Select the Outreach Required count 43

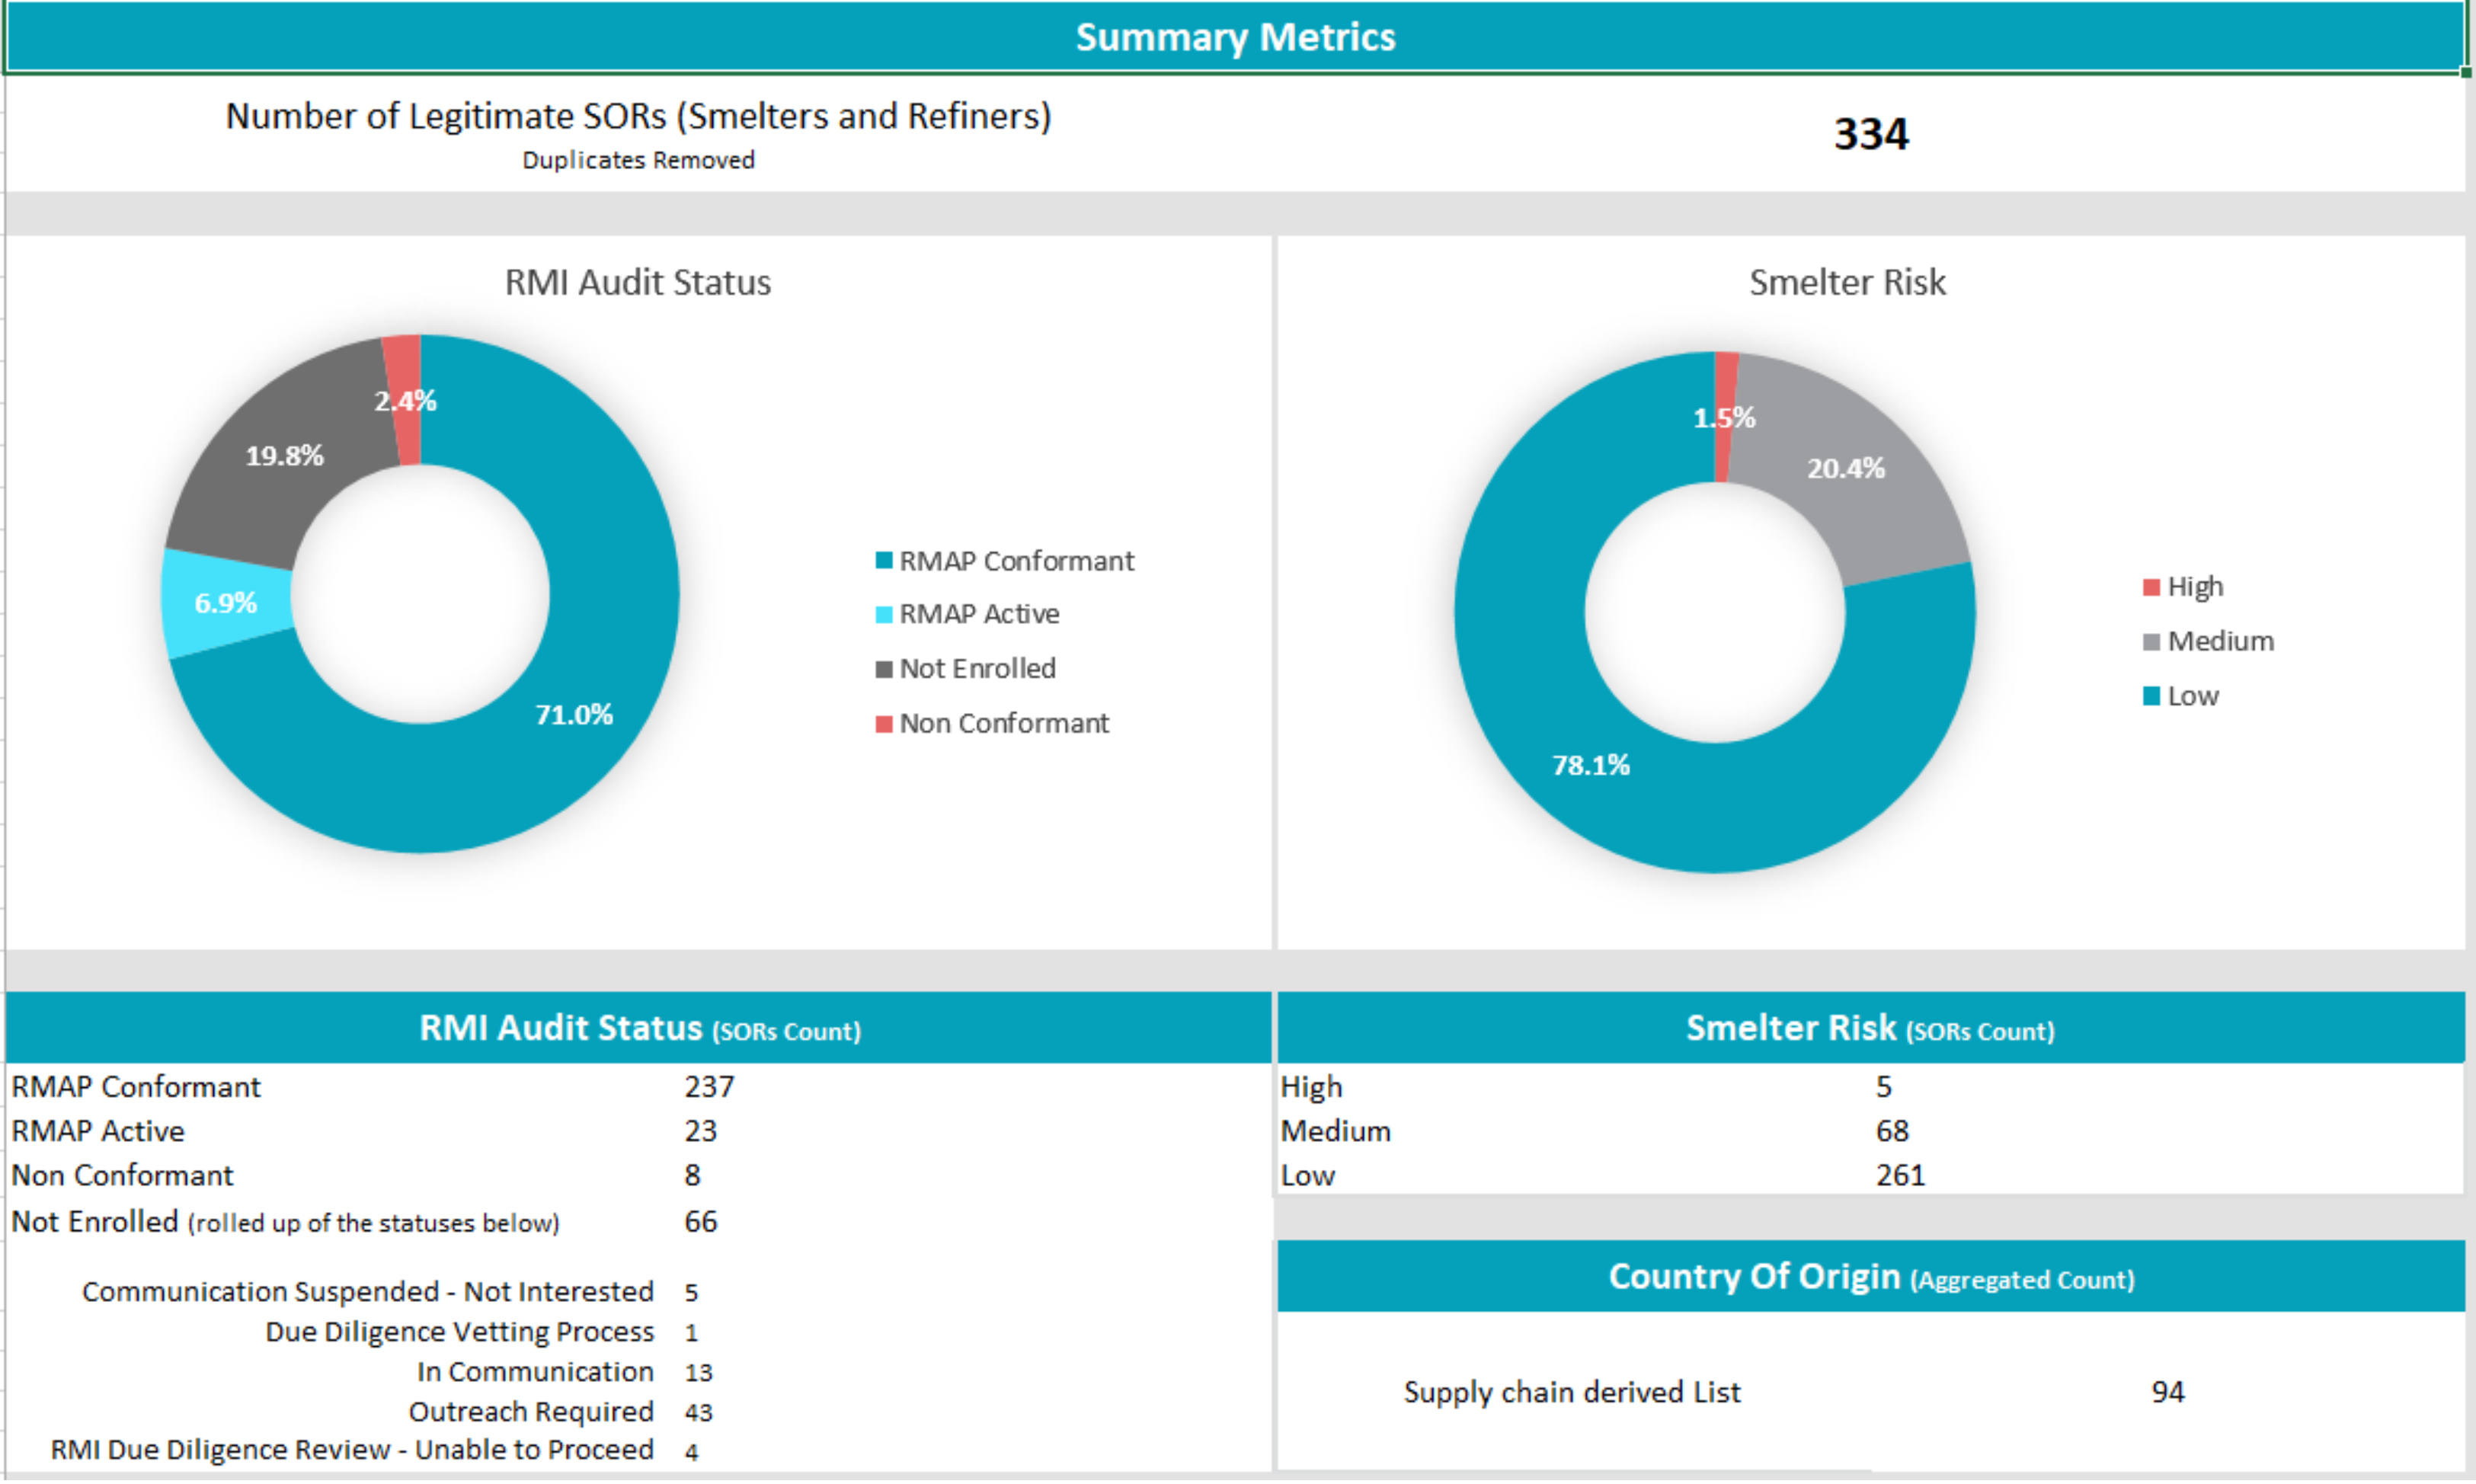click(698, 1413)
